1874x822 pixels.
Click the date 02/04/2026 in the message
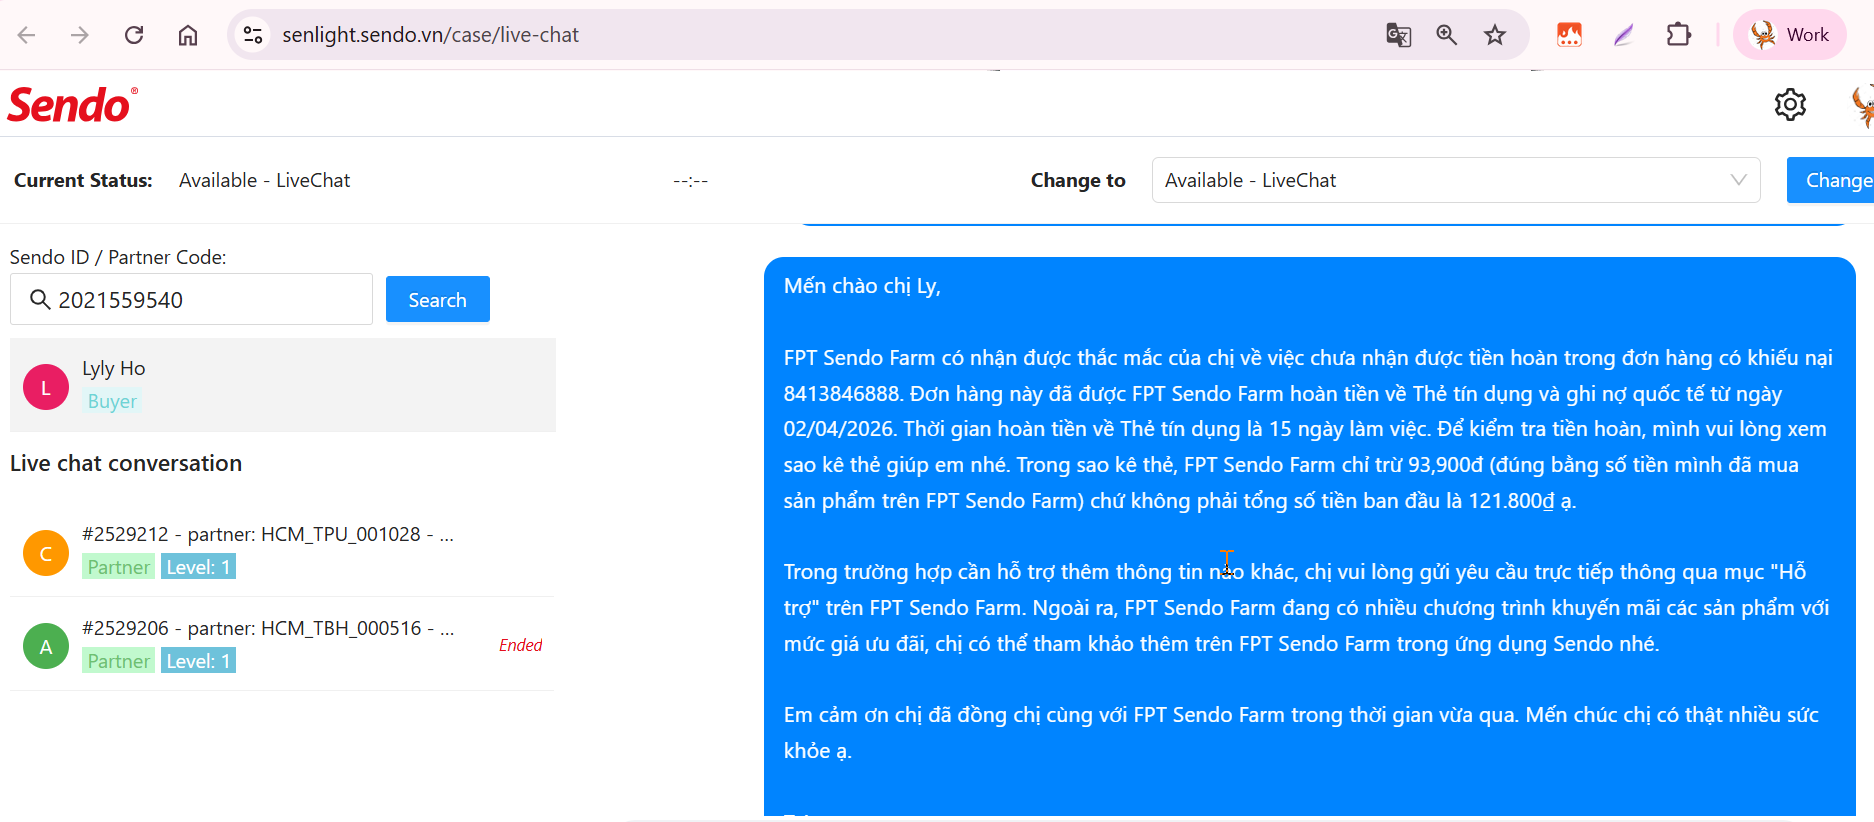click(x=838, y=429)
